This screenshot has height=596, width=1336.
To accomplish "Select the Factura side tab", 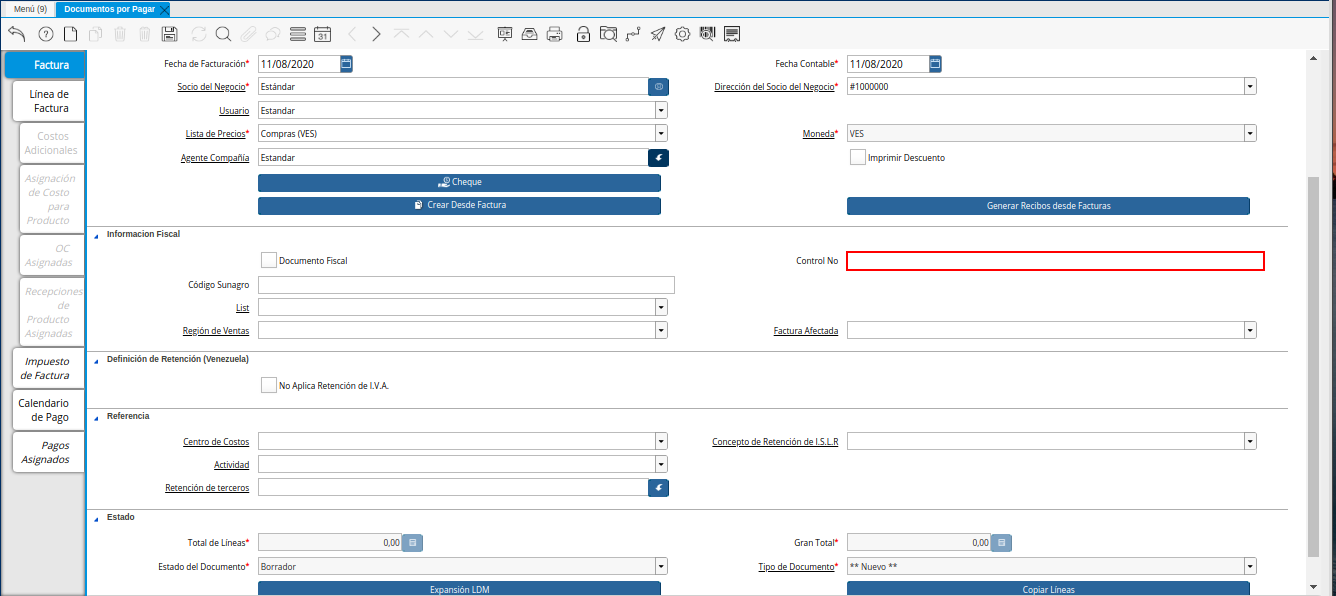I will coord(45,65).
